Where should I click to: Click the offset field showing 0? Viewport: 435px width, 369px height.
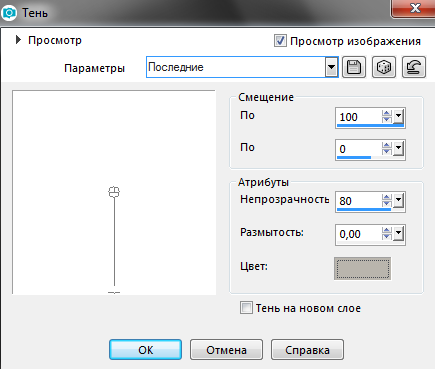coord(359,149)
